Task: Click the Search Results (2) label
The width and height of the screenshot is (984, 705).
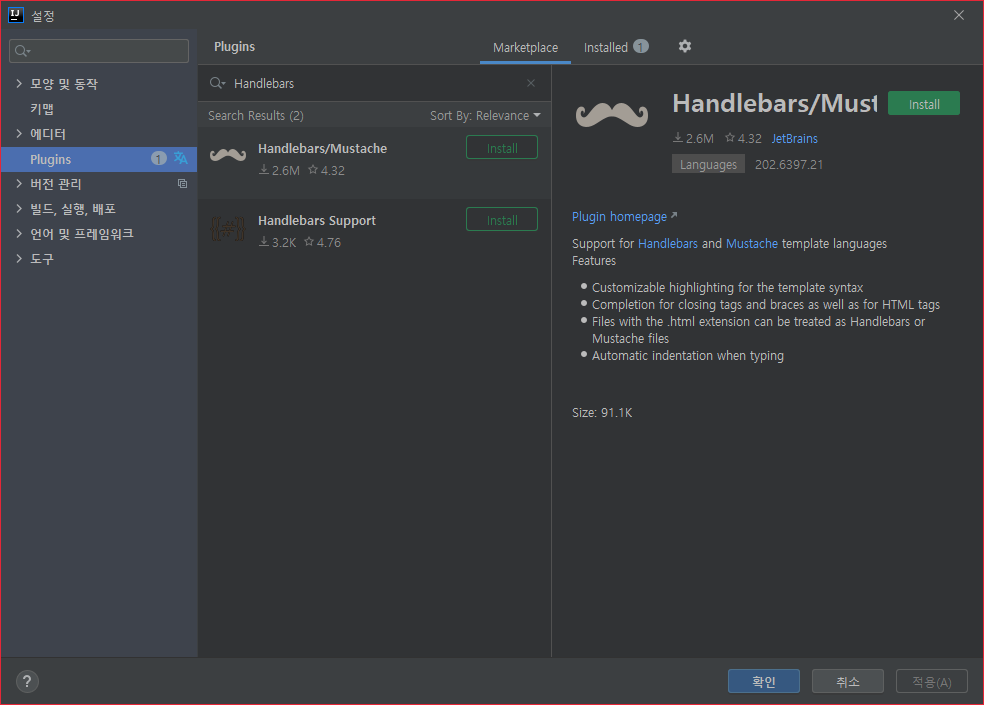Action: pyautogui.click(x=256, y=116)
